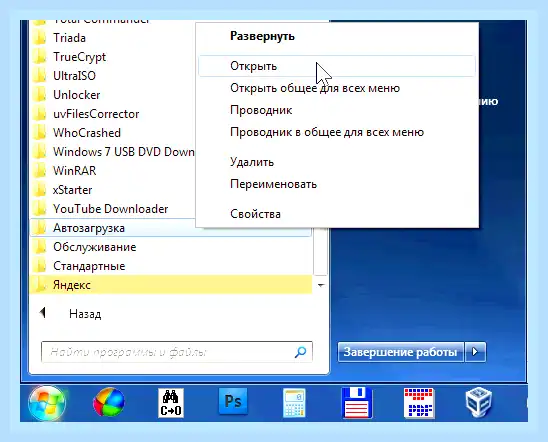Open the uvFilesCorrector folder entry
Viewport: 548px width, 442px height.
113,114
